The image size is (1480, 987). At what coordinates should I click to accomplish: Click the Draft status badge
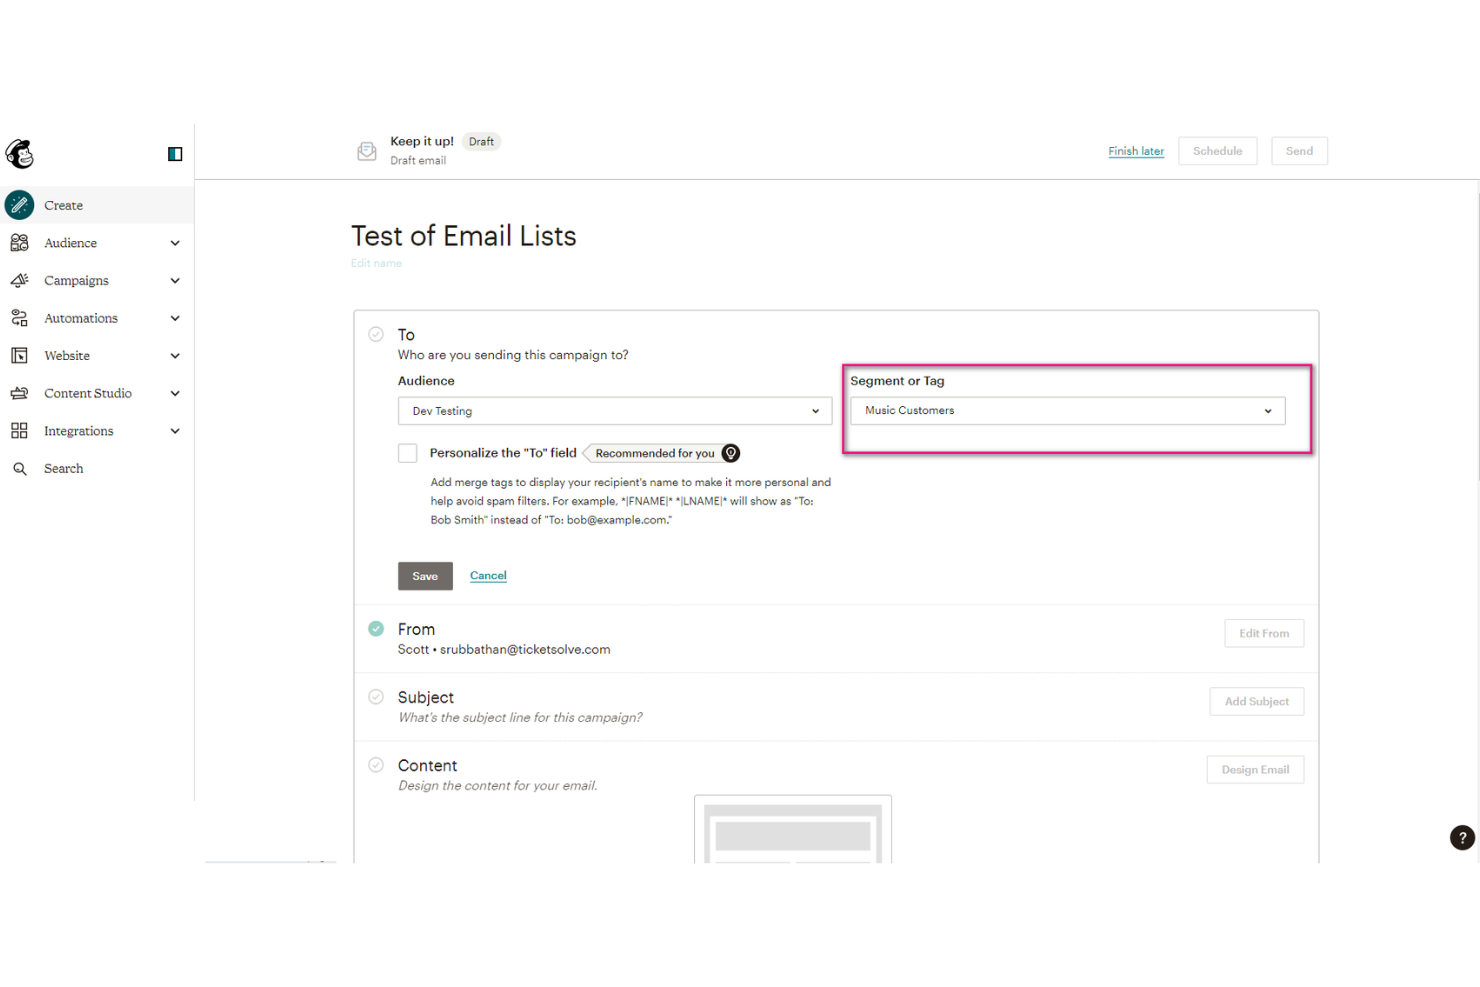point(481,142)
